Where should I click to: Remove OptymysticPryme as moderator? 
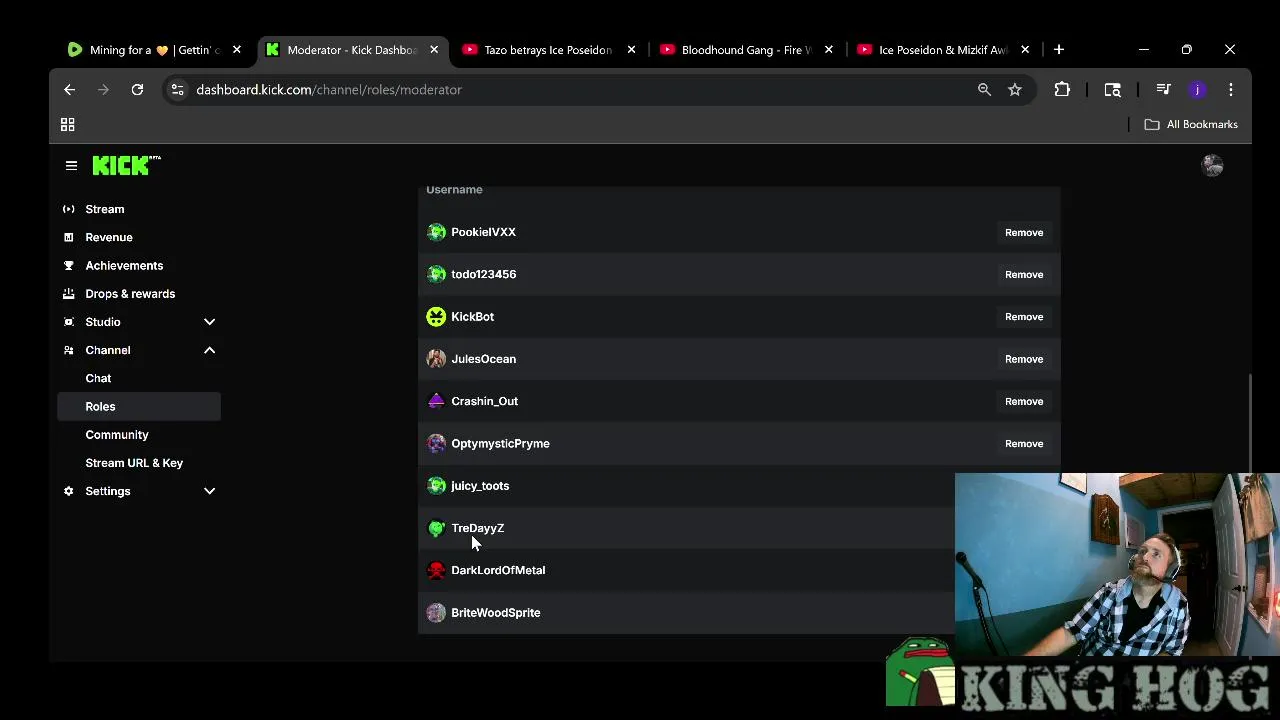coord(1024,443)
